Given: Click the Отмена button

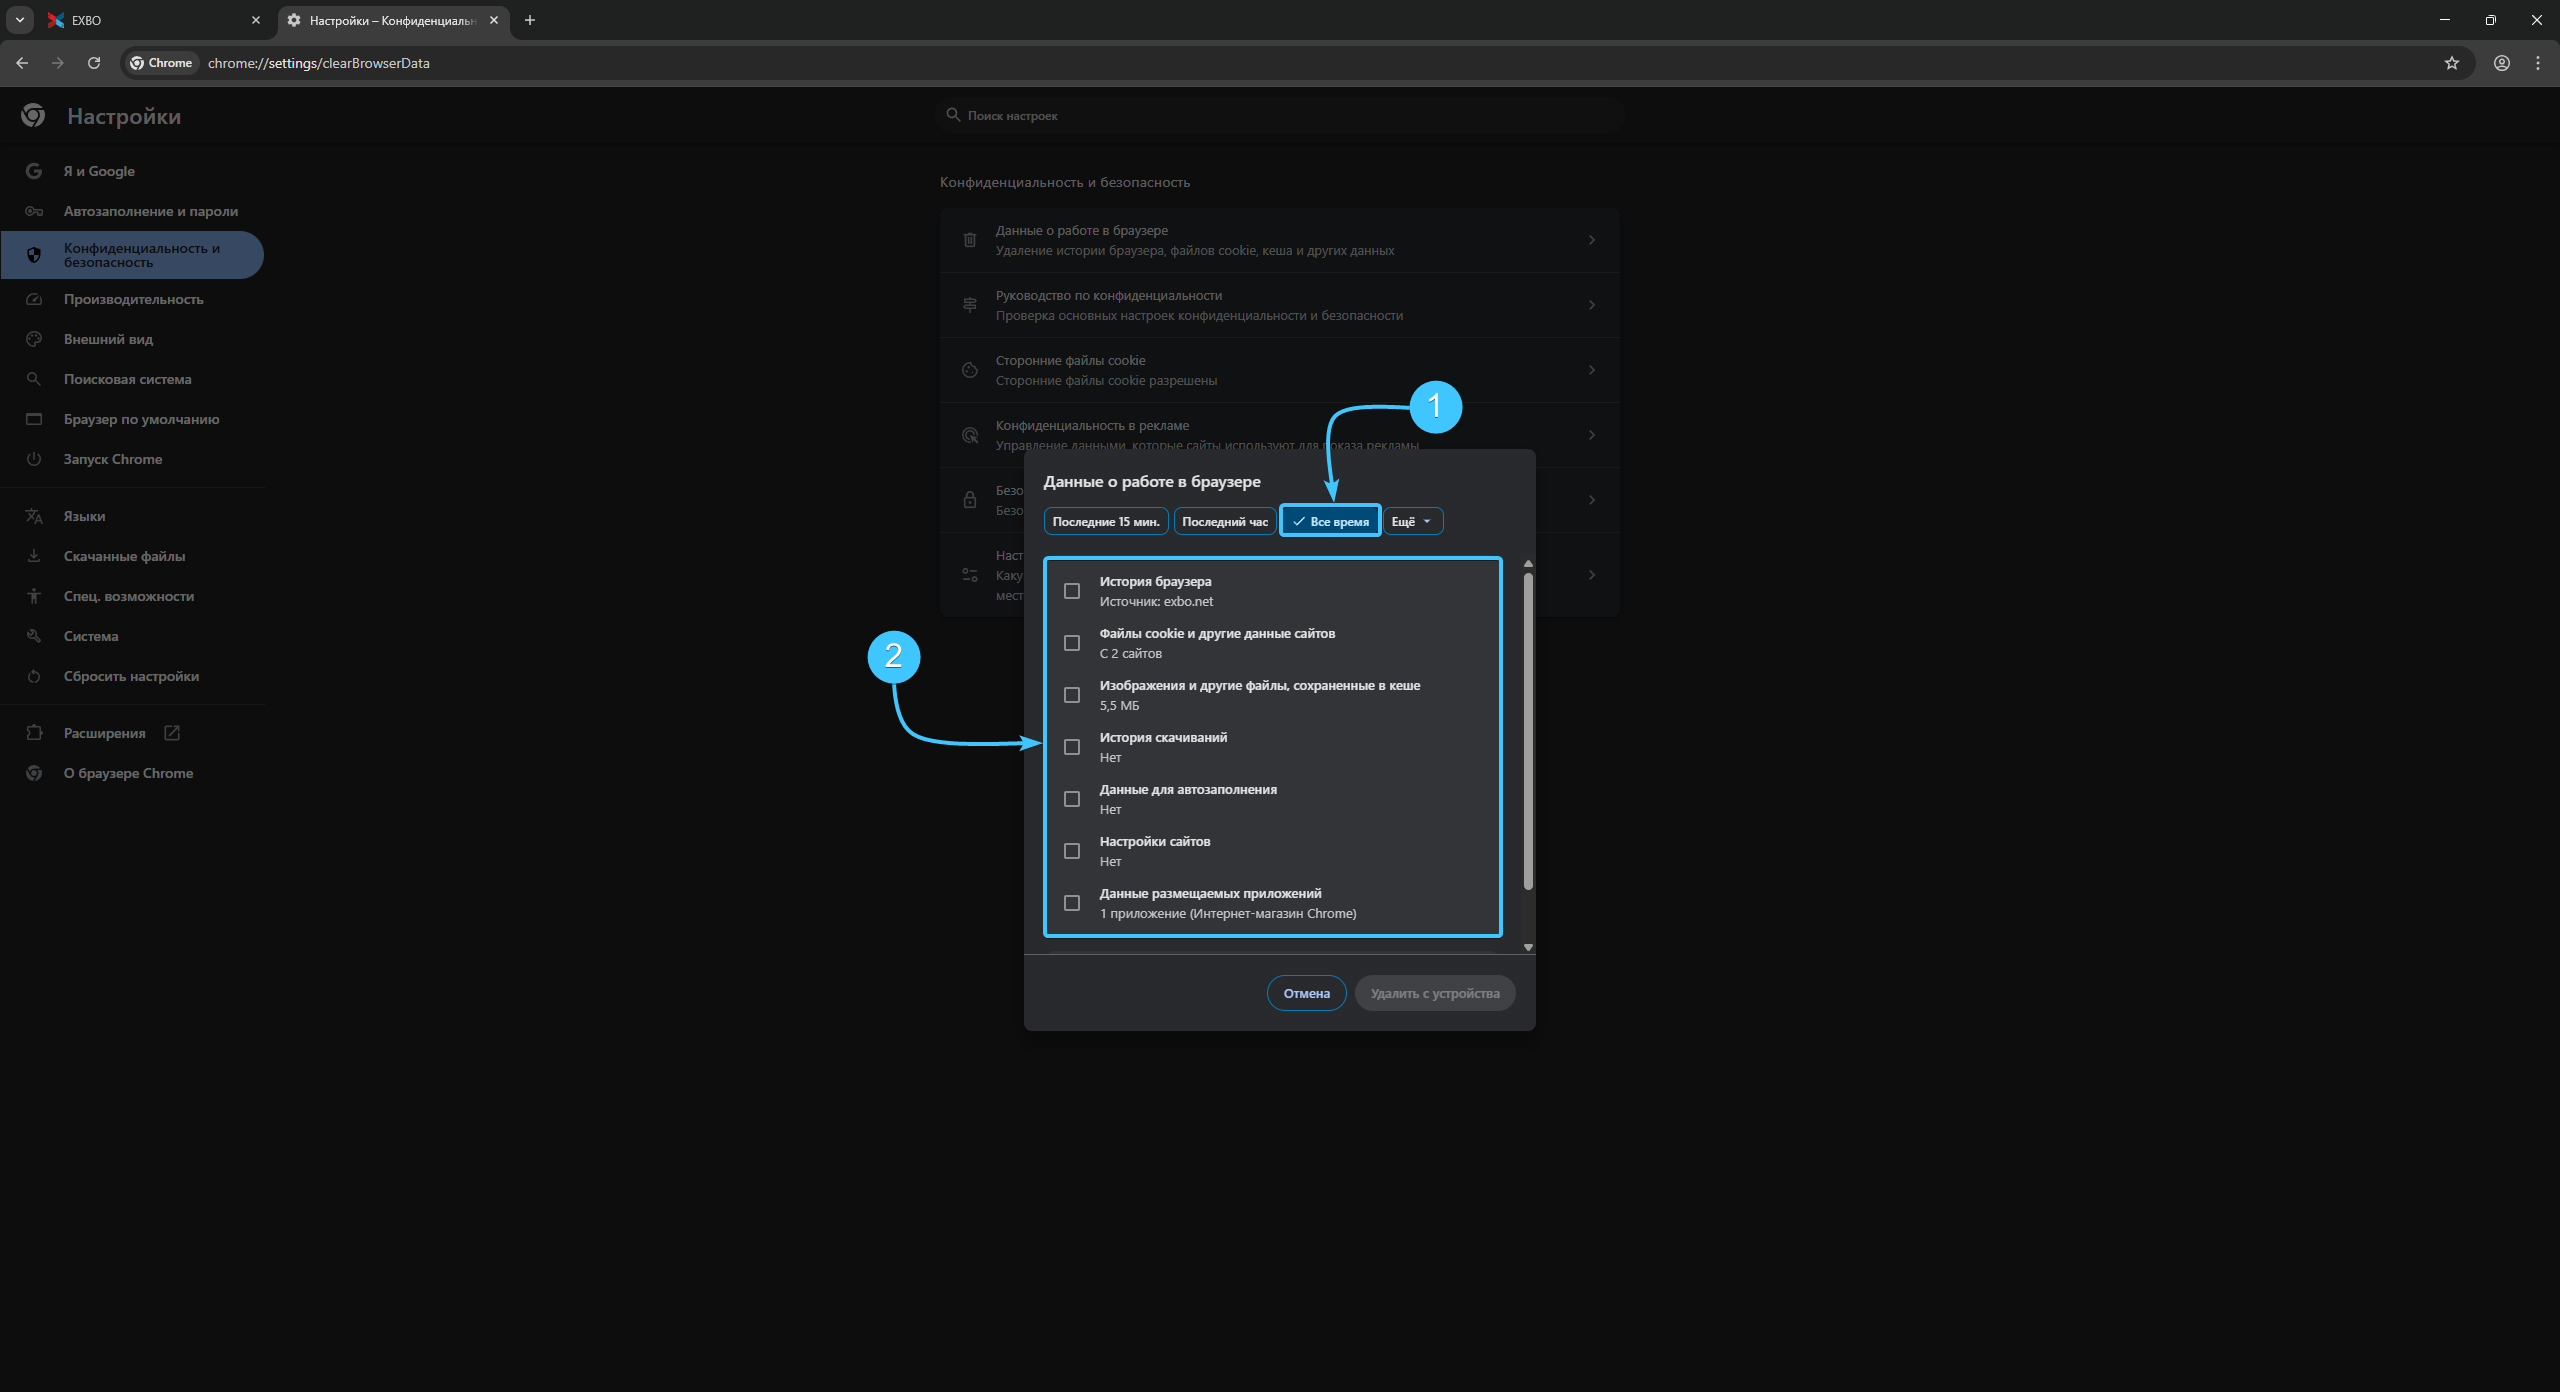Looking at the screenshot, I should coord(1306,993).
